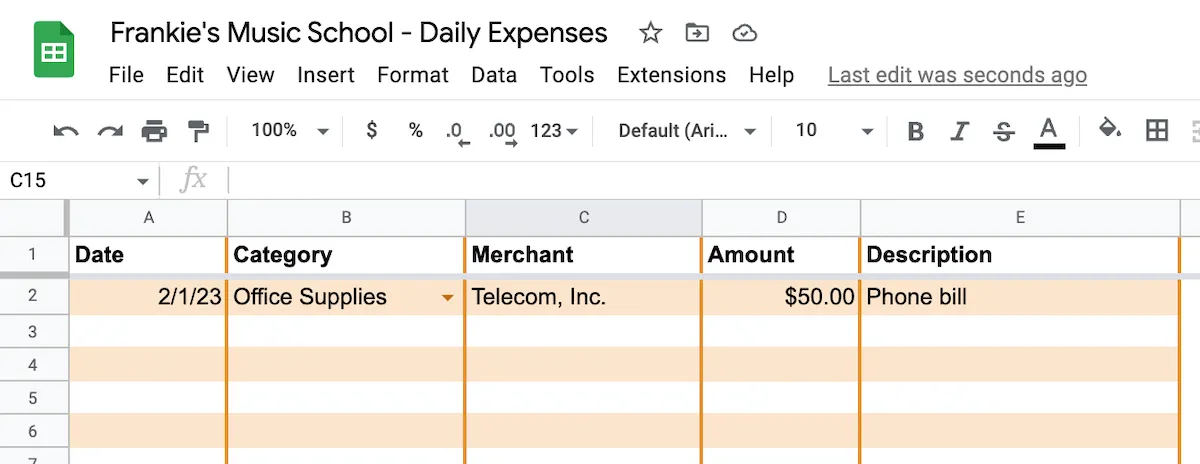Open the zoom level dropdown
1200x464 pixels.
(290, 130)
